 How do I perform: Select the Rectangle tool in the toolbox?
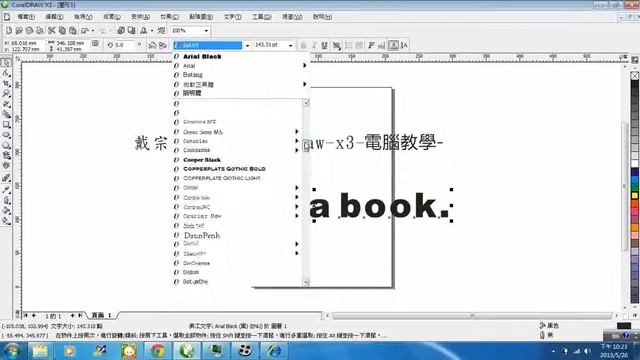pyautogui.click(x=6, y=124)
